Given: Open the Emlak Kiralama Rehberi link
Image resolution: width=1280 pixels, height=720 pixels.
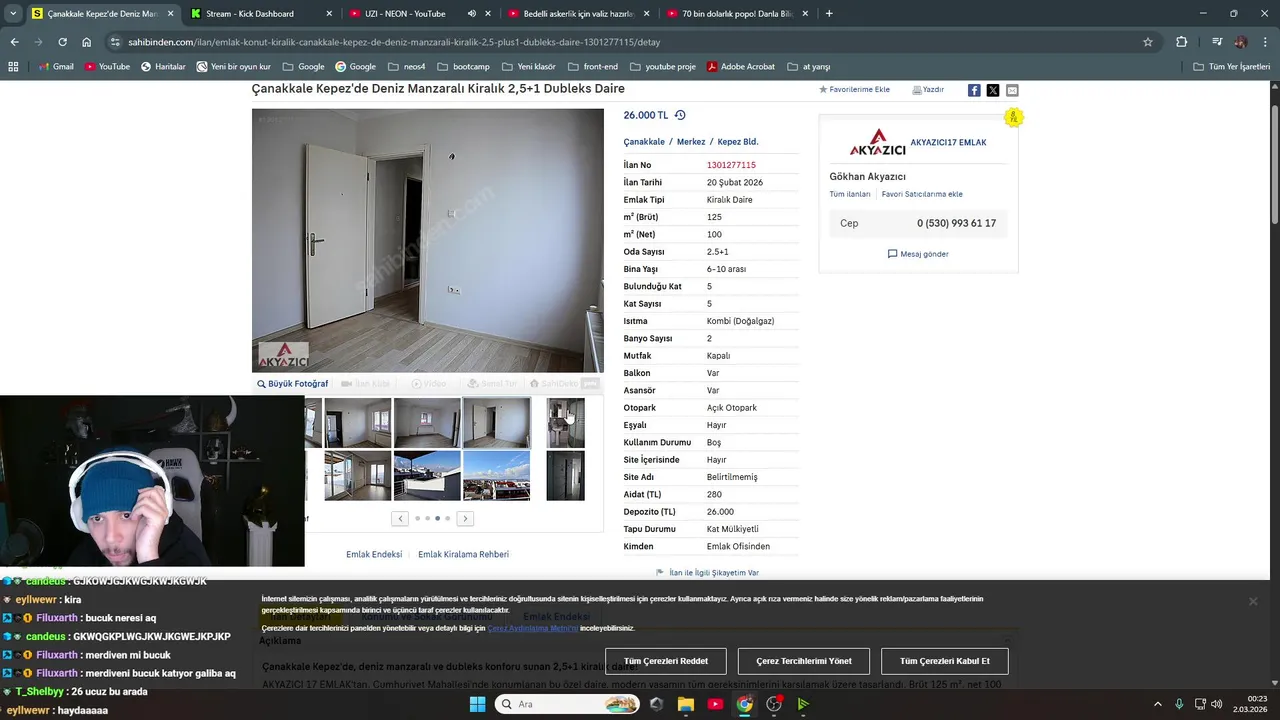Looking at the screenshot, I should pyautogui.click(x=463, y=554).
